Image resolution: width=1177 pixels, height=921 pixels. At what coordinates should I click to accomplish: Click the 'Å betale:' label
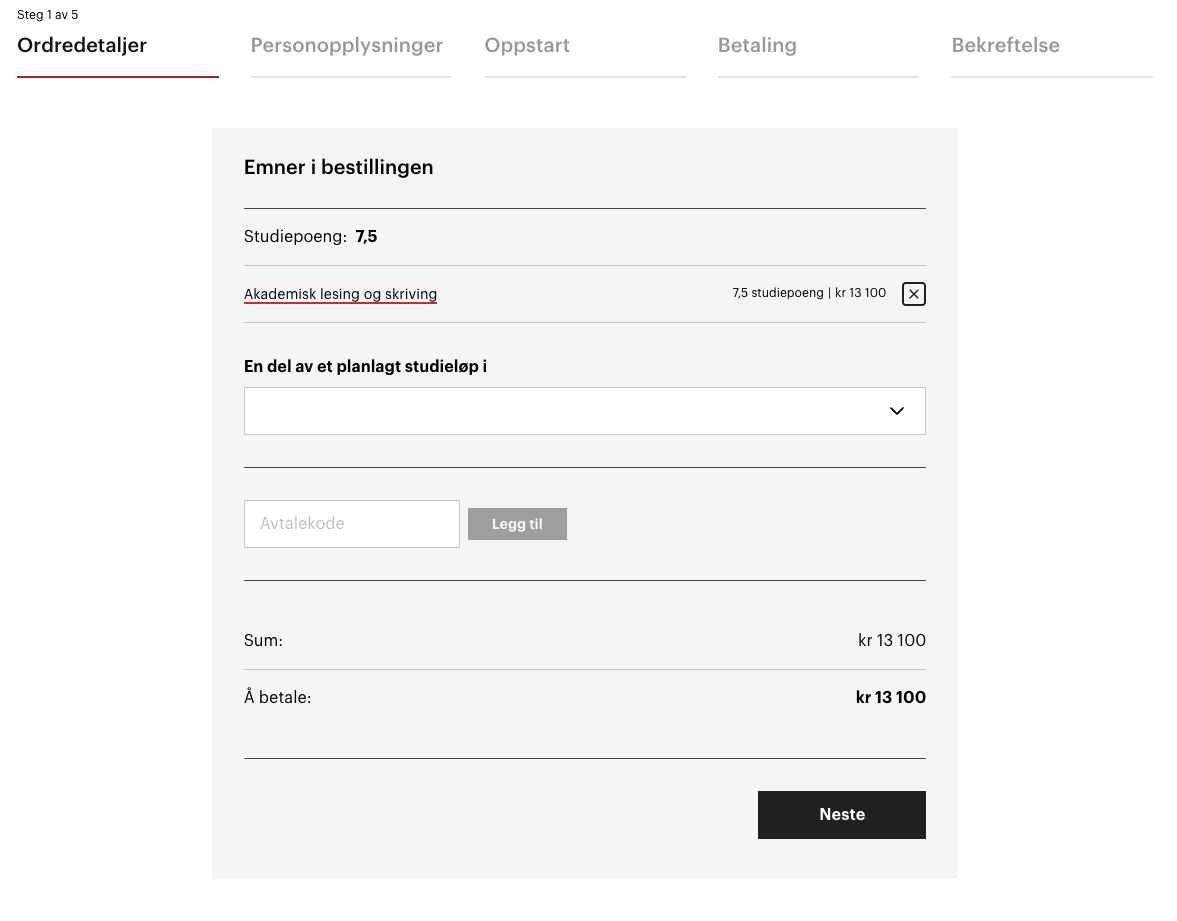277,697
